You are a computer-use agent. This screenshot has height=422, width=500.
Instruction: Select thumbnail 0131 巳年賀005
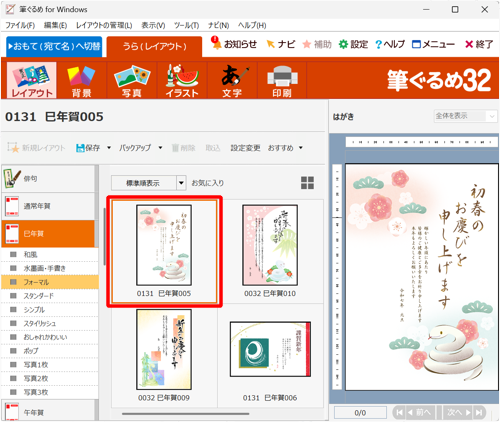[x=164, y=251]
